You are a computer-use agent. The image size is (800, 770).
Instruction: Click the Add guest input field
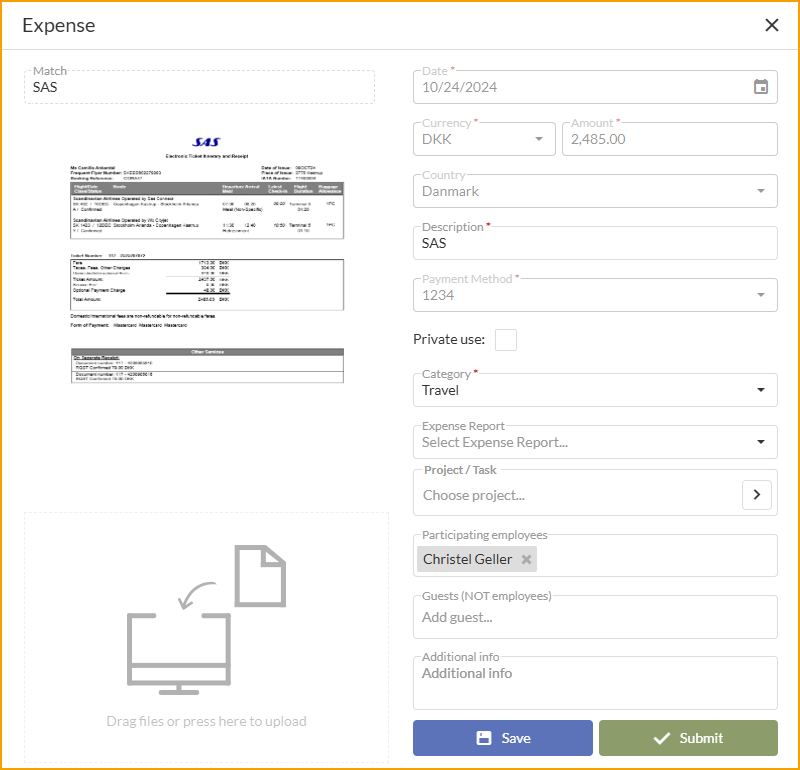point(595,617)
